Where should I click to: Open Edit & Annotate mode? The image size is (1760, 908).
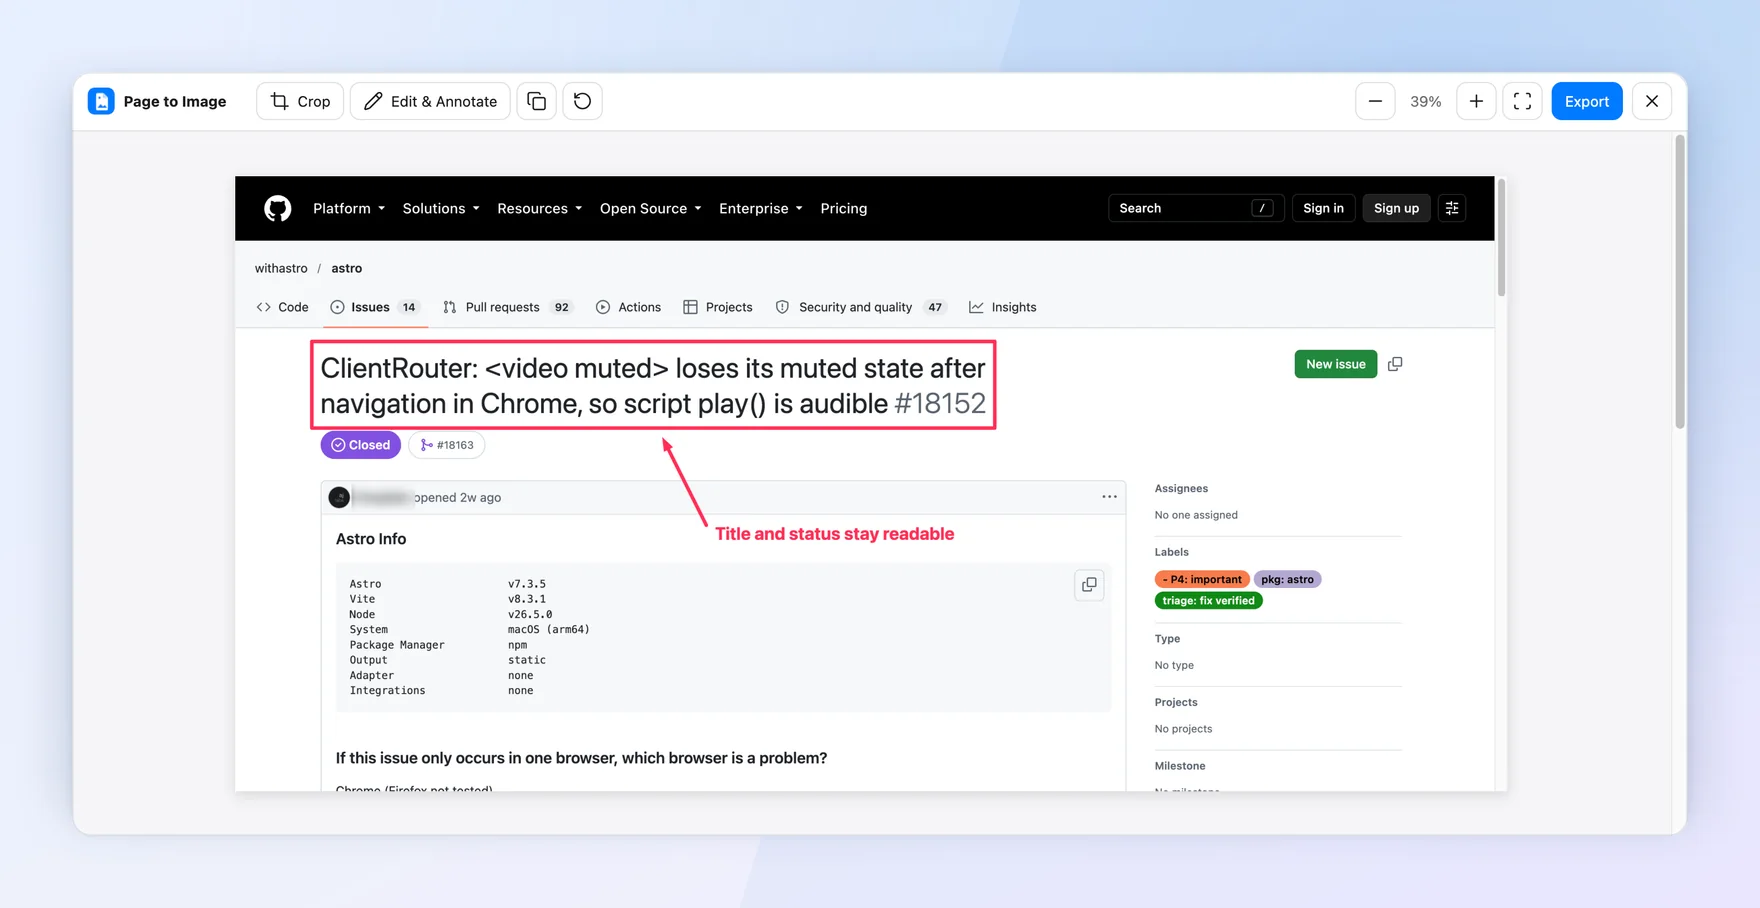[430, 101]
